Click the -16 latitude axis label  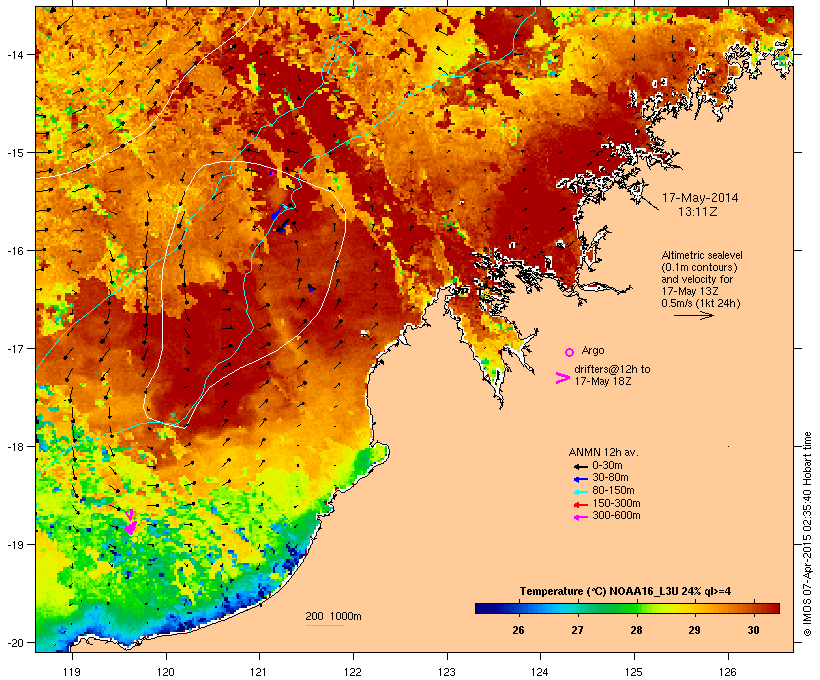click(15, 251)
